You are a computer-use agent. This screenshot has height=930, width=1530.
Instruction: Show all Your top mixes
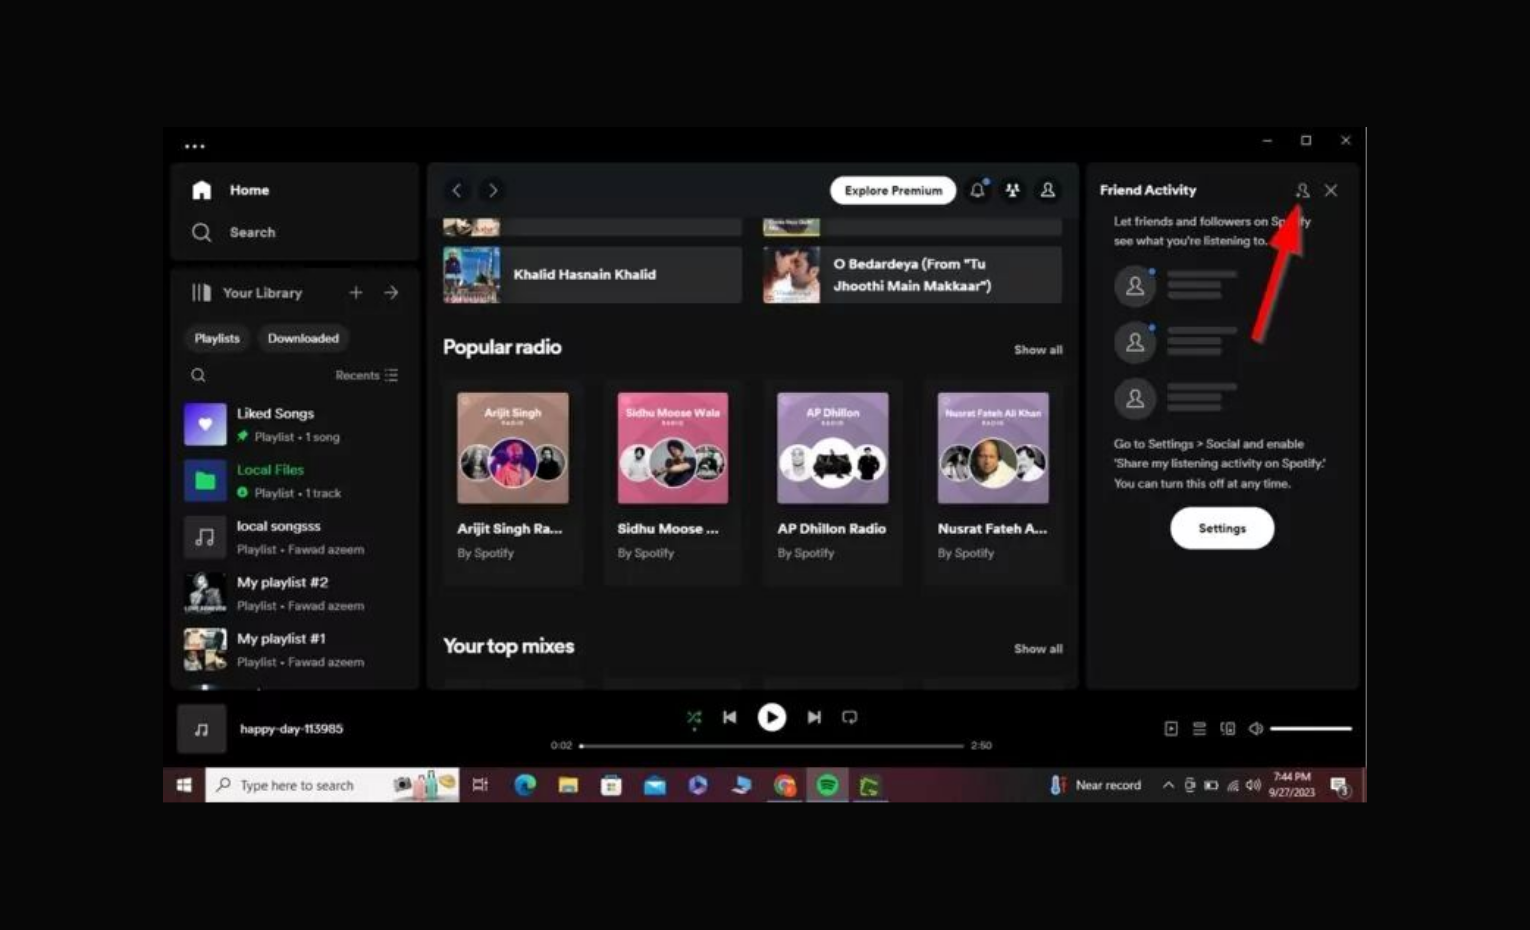(x=1038, y=649)
